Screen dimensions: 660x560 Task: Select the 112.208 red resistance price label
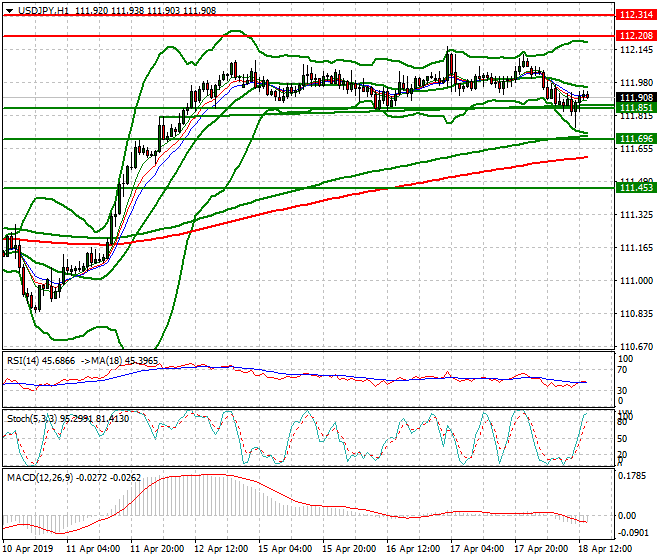pos(636,36)
